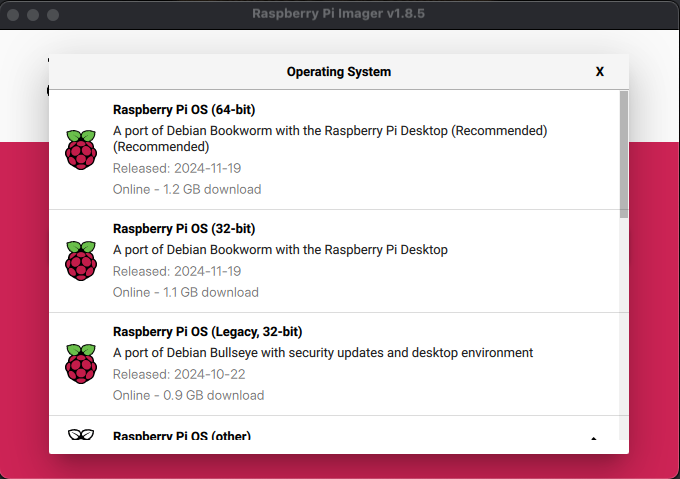Click the yellow minimize window button
Screen dimensions: 680x479
[33, 15]
